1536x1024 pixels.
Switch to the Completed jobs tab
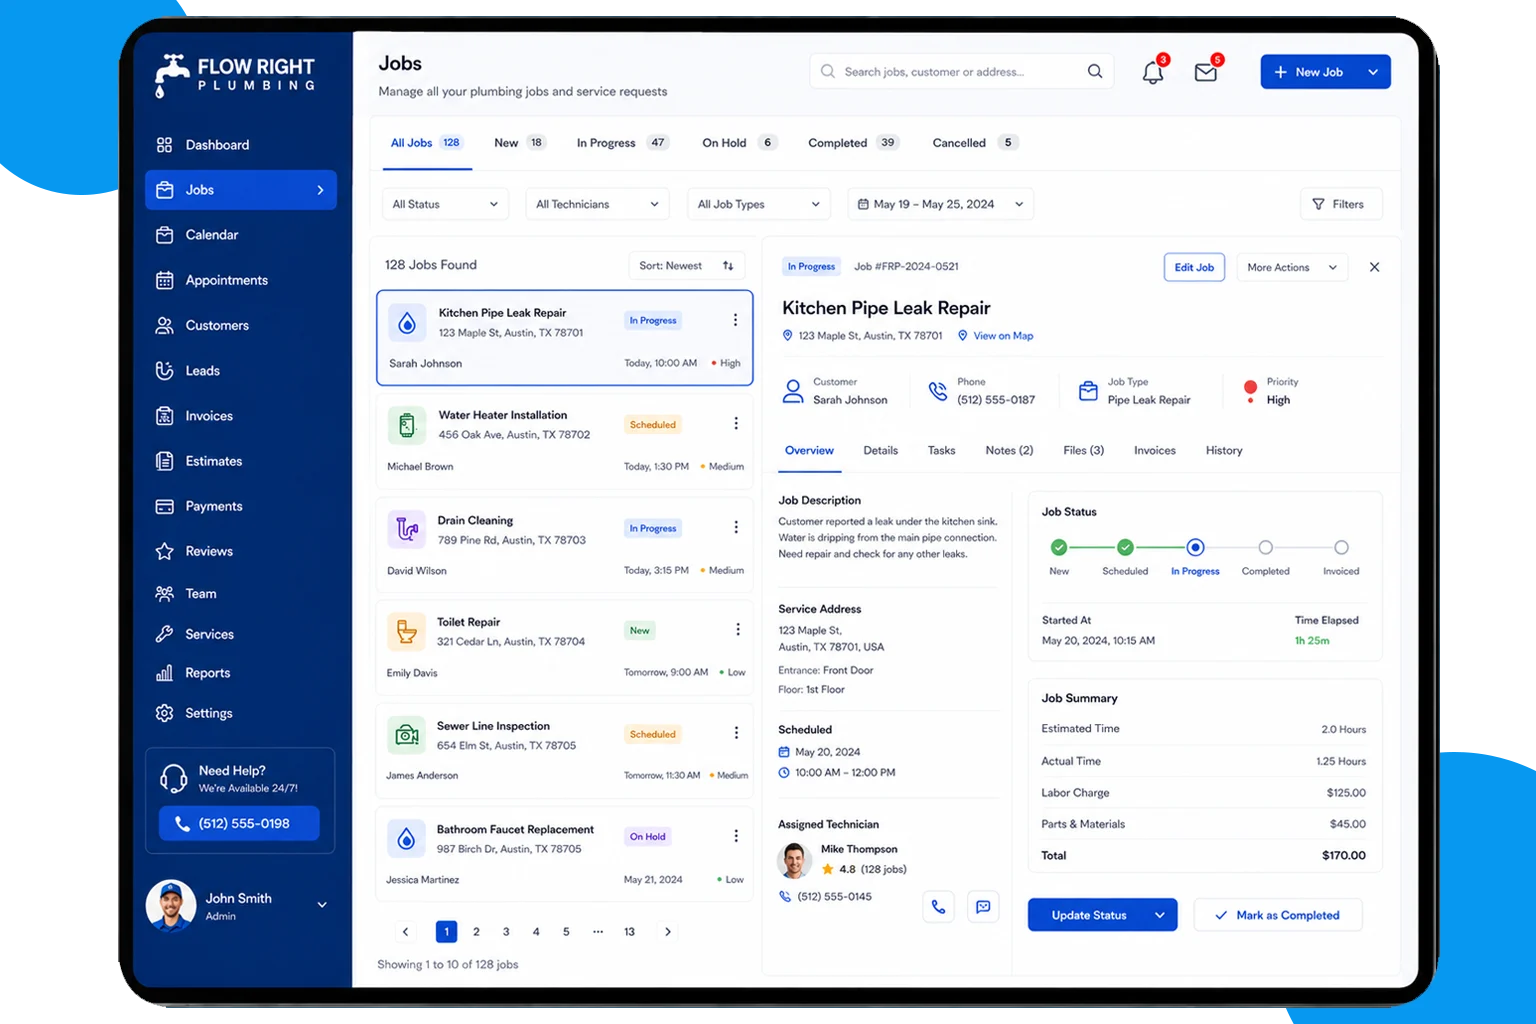tap(854, 143)
